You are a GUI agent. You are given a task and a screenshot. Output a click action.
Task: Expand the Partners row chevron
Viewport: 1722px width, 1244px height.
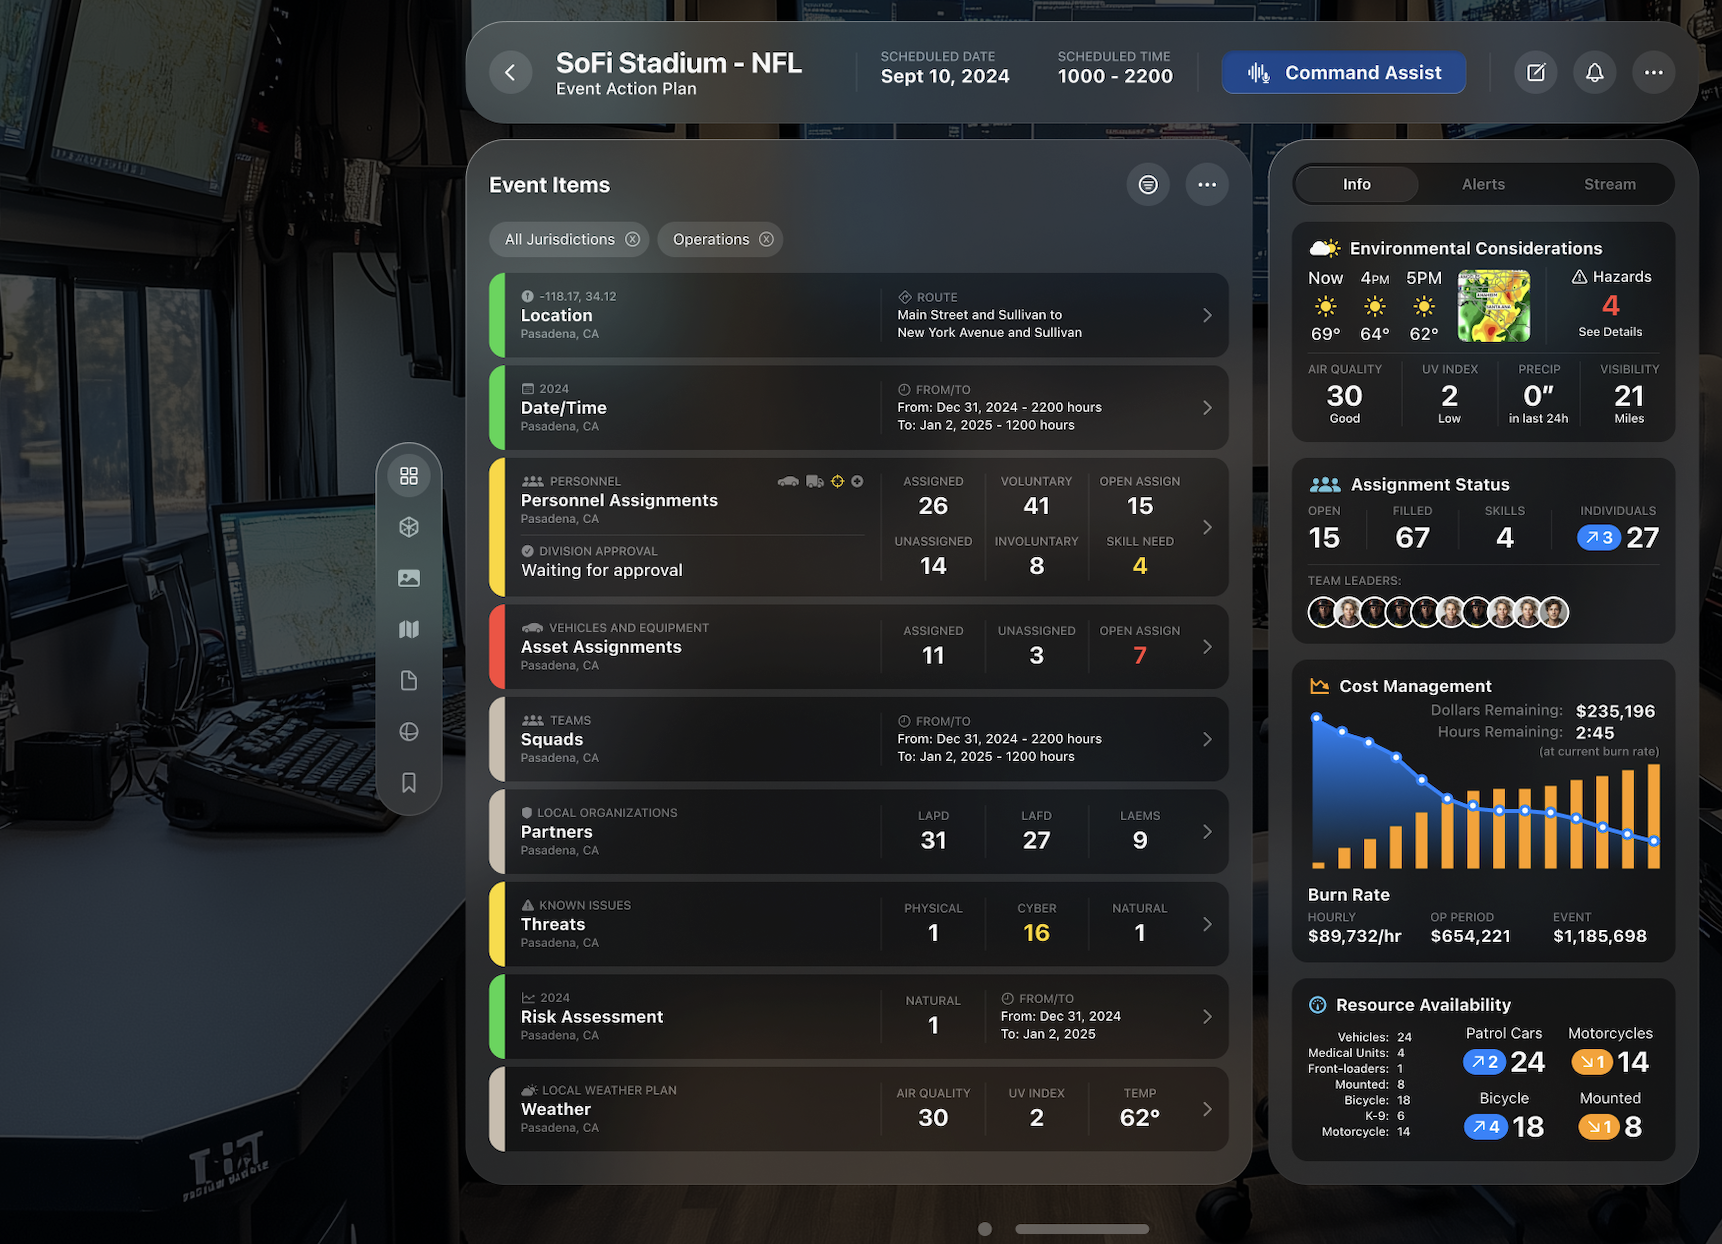pyautogui.click(x=1207, y=832)
